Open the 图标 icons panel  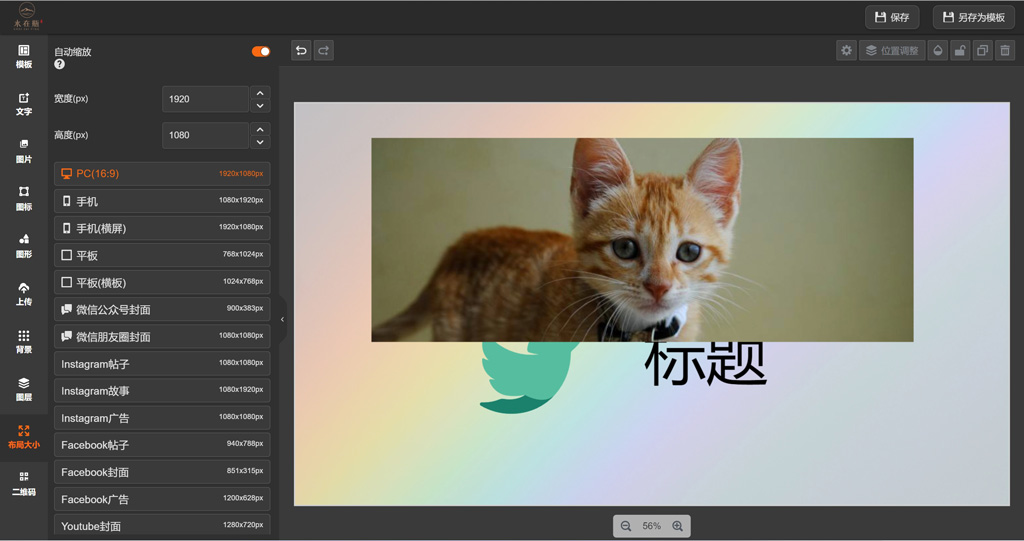click(x=24, y=199)
